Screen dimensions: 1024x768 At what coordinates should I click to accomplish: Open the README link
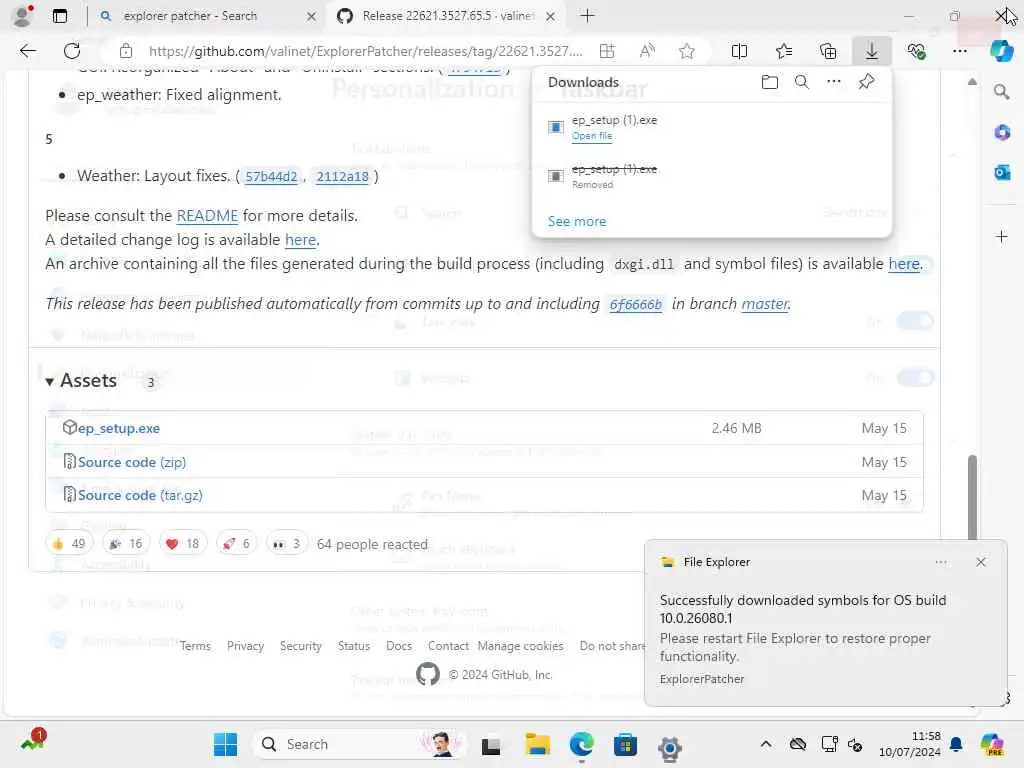coord(207,216)
